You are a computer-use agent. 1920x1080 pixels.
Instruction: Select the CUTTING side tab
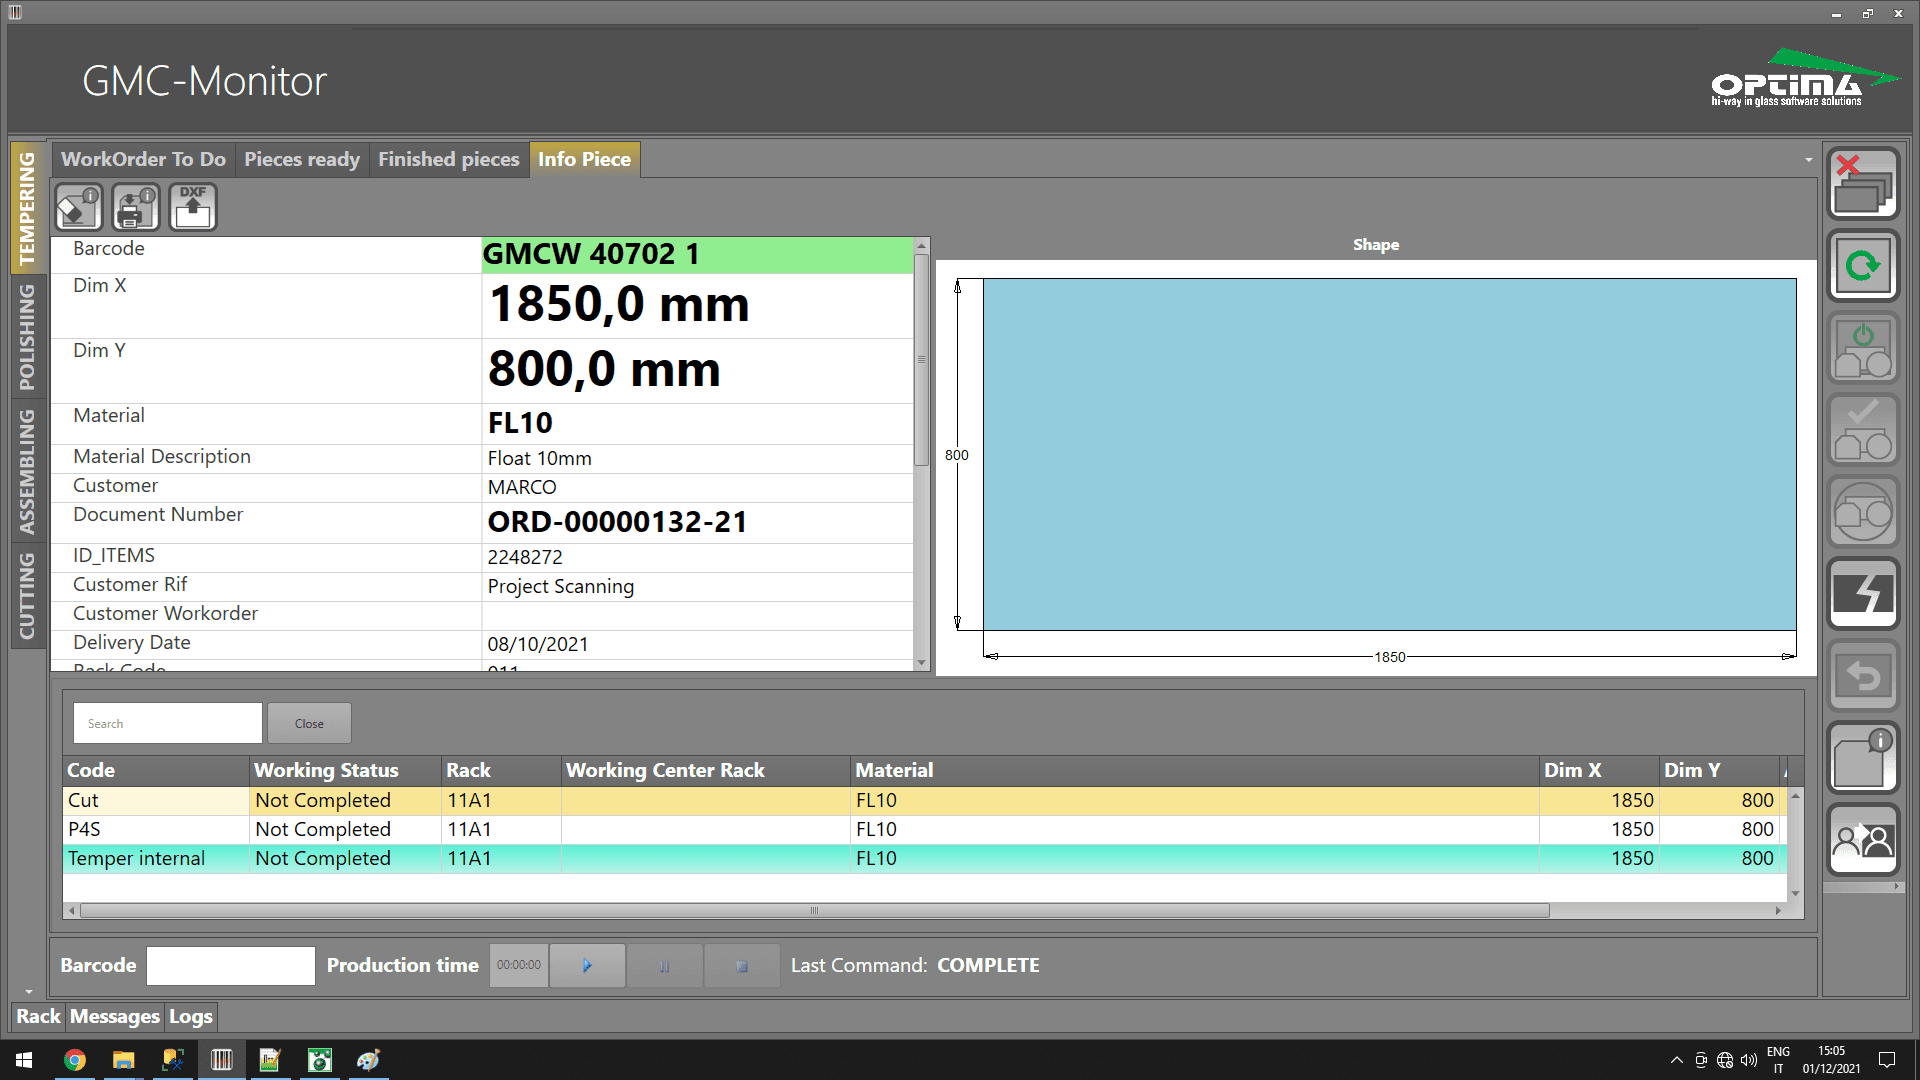coord(27,596)
